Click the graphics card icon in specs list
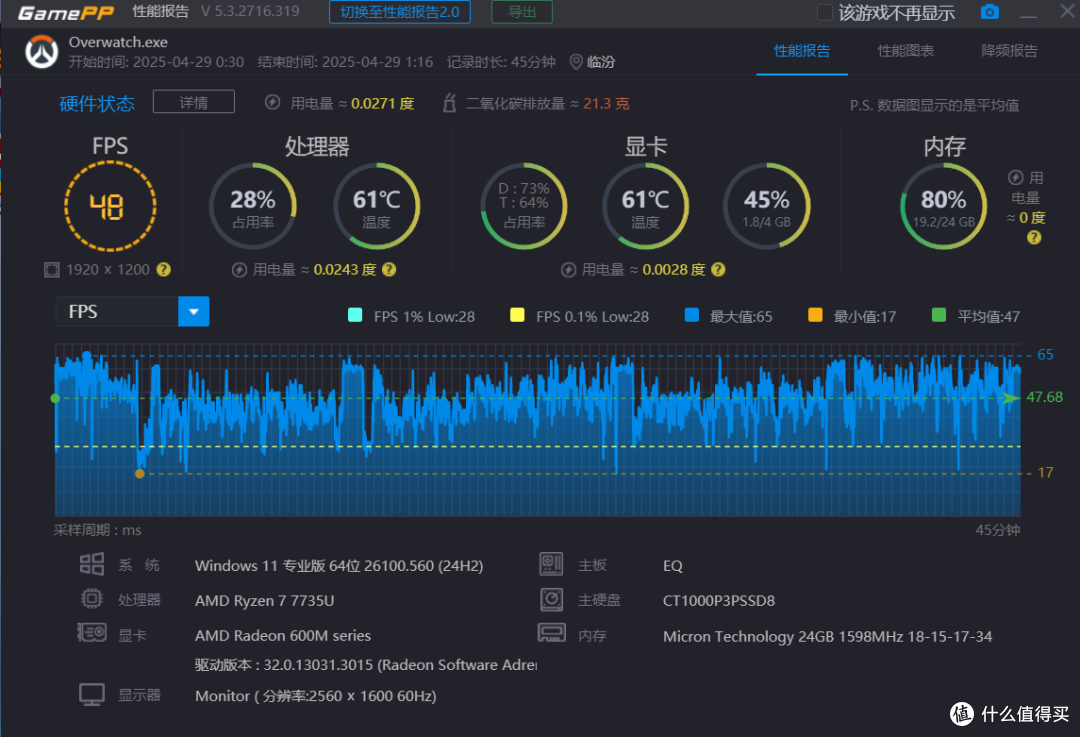 [92, 633]
